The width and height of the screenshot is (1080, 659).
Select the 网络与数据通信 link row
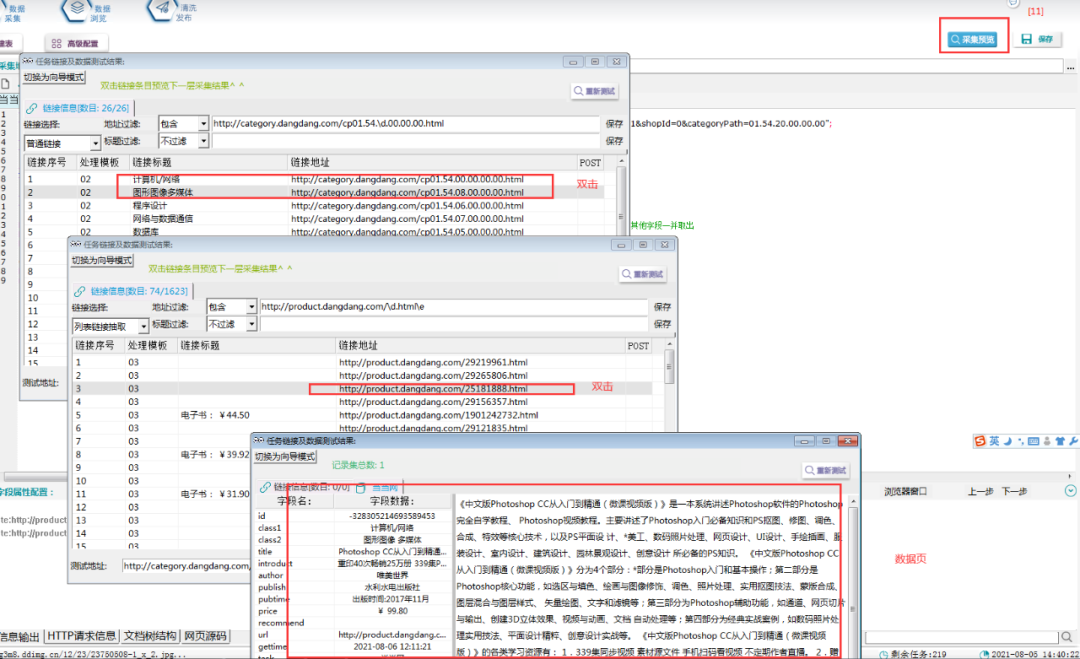tap(314, 219)
